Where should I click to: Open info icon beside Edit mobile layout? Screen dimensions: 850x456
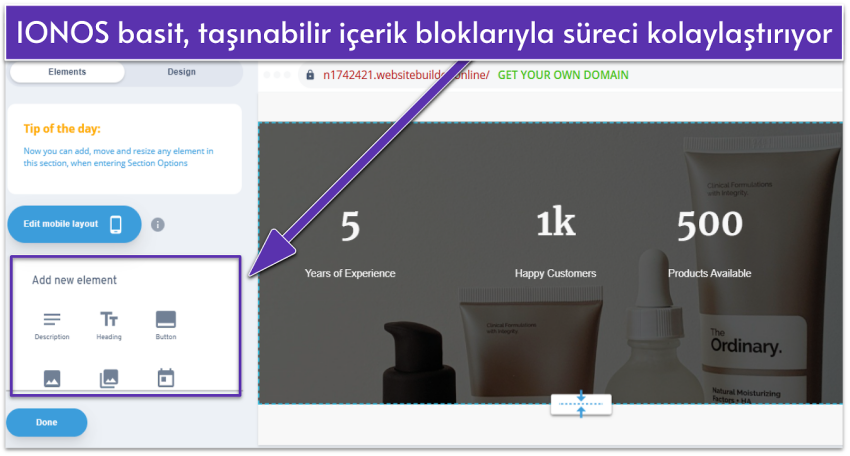point(158,224)
